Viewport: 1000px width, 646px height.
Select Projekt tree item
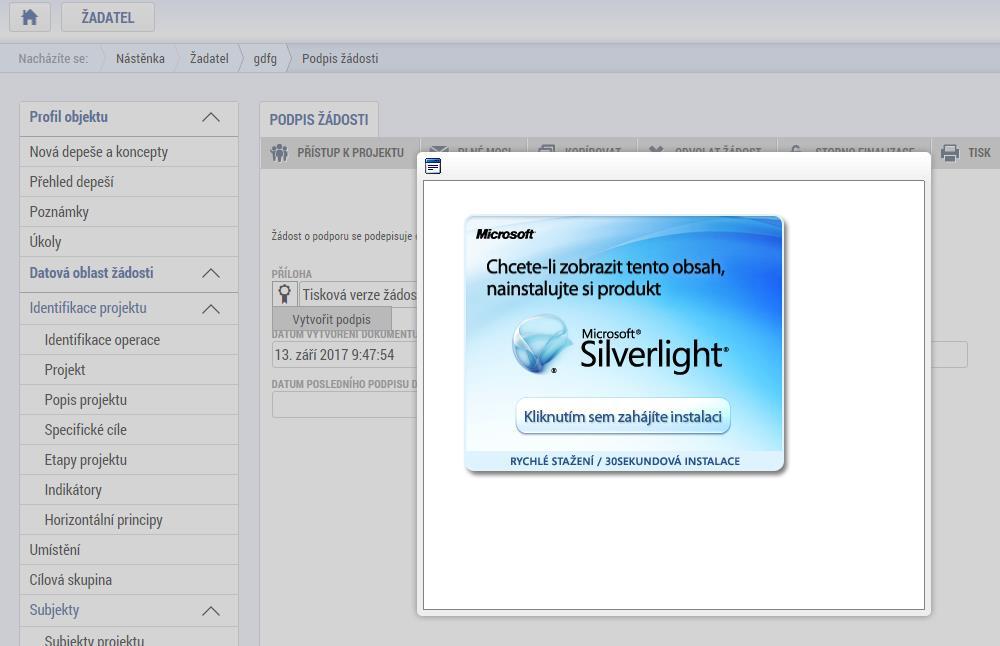129,370
